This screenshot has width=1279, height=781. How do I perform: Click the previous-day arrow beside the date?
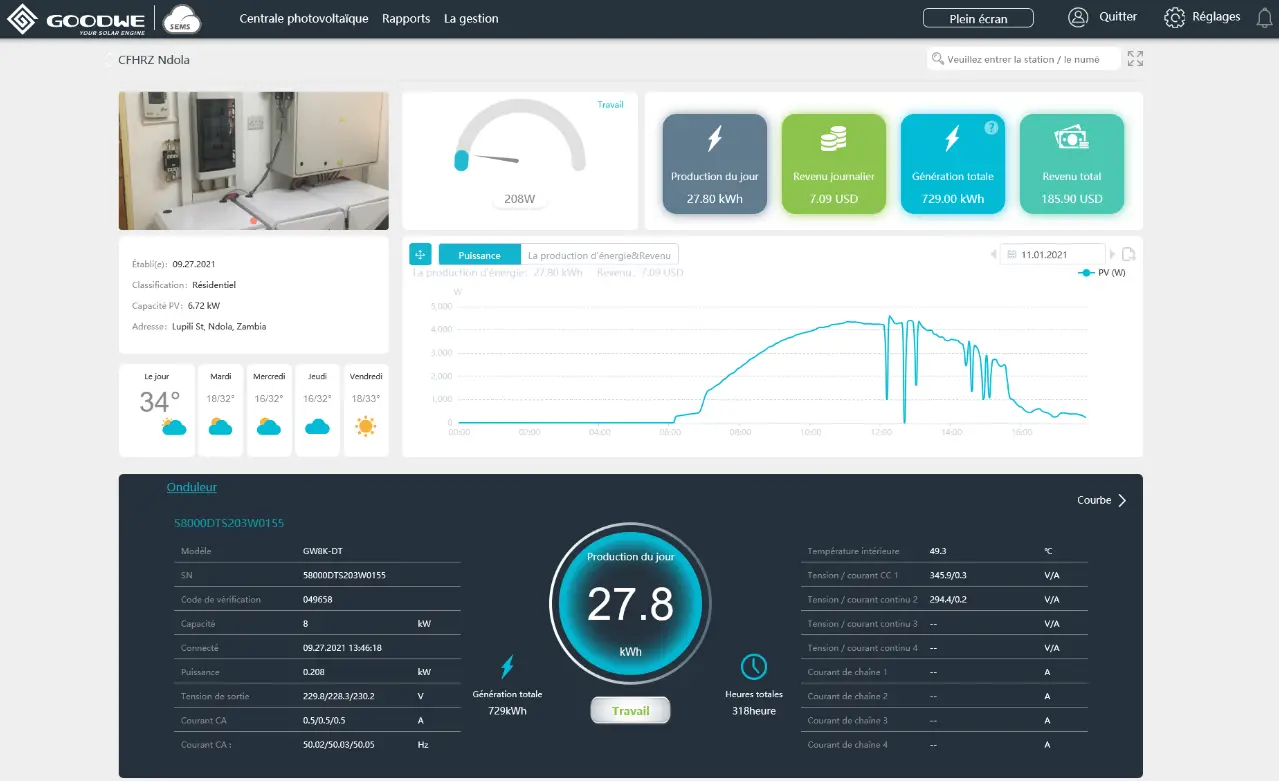(993, 254)
